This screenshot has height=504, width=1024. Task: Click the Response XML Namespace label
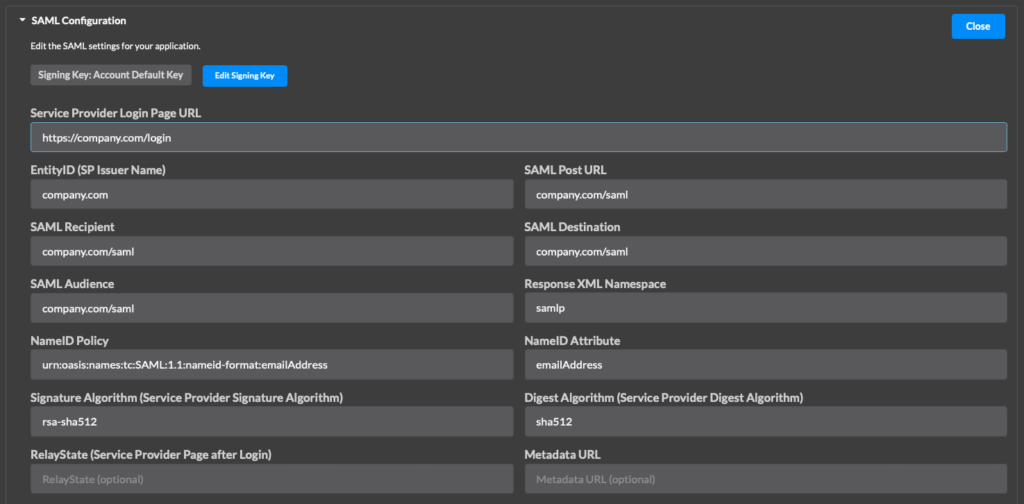[595, 284]
